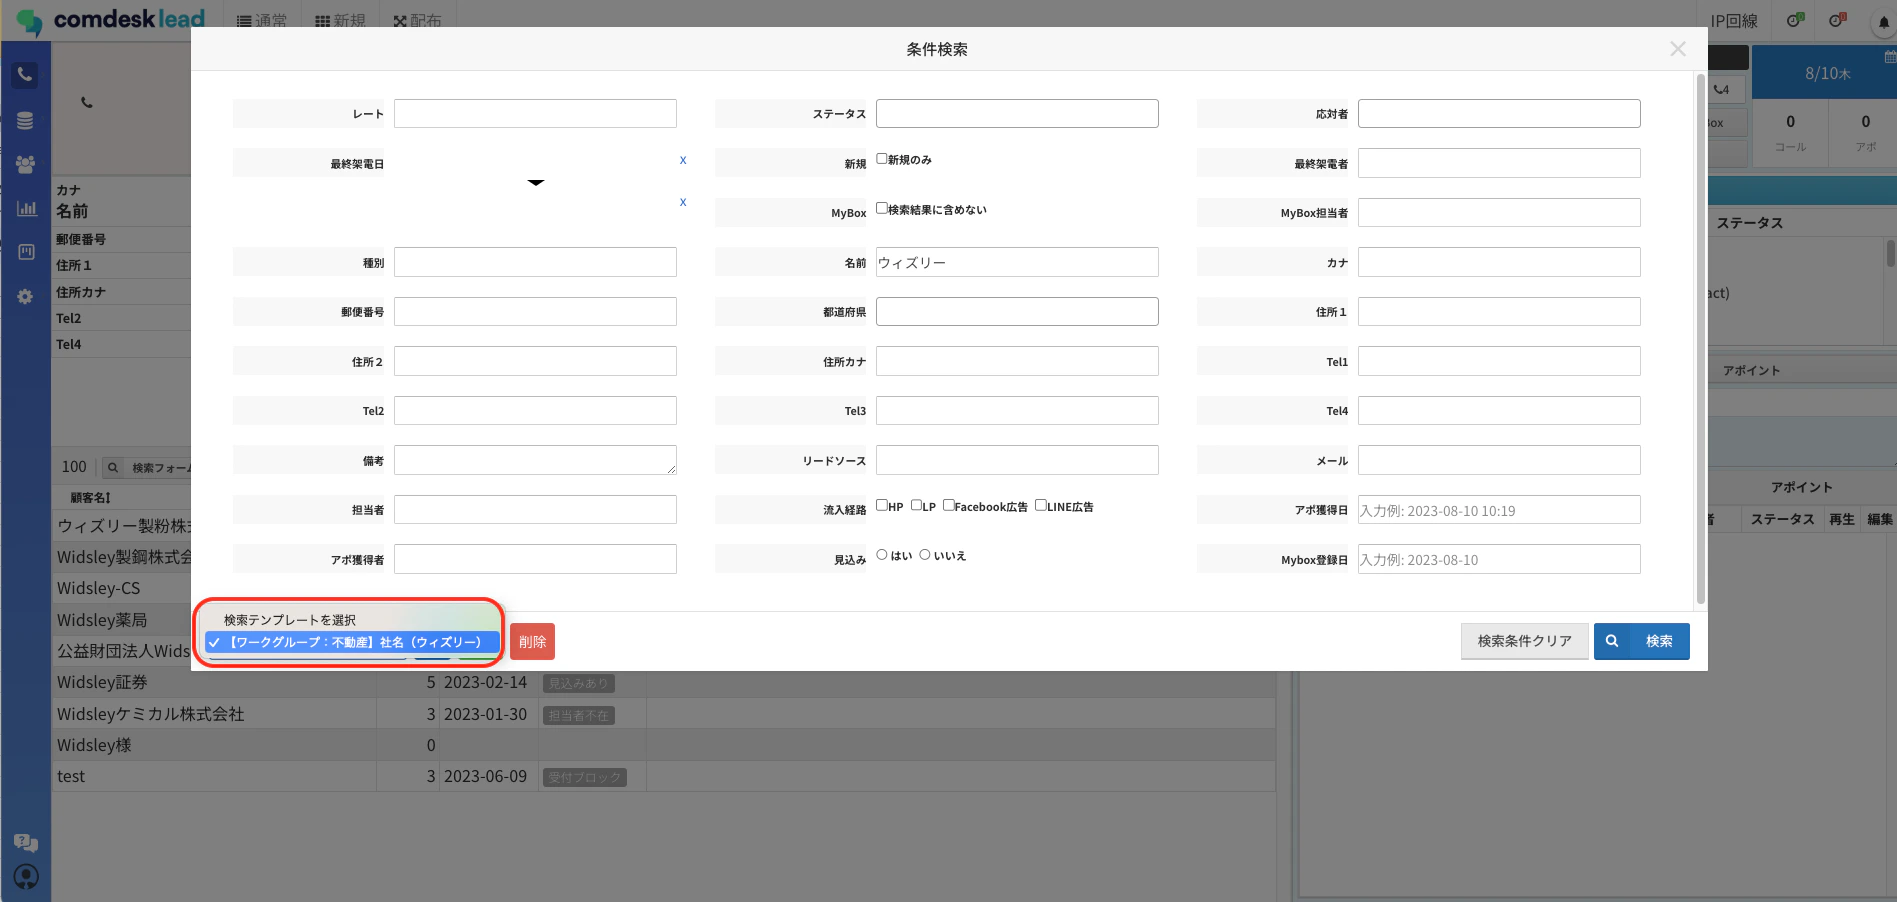Viewport: 1897px width, 902px height.
Task: Click the 100 page-size box behind the dialog
Action: point(74,467)
